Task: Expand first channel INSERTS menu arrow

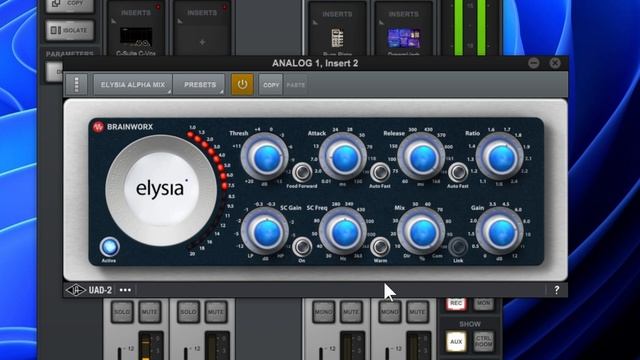Action: point(114,20)
